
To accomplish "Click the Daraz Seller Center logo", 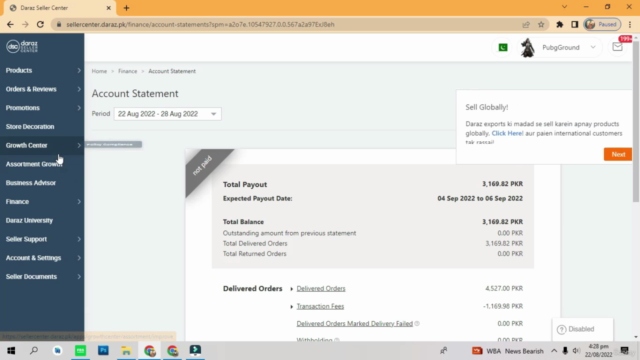I will click(x=22, y=46).
